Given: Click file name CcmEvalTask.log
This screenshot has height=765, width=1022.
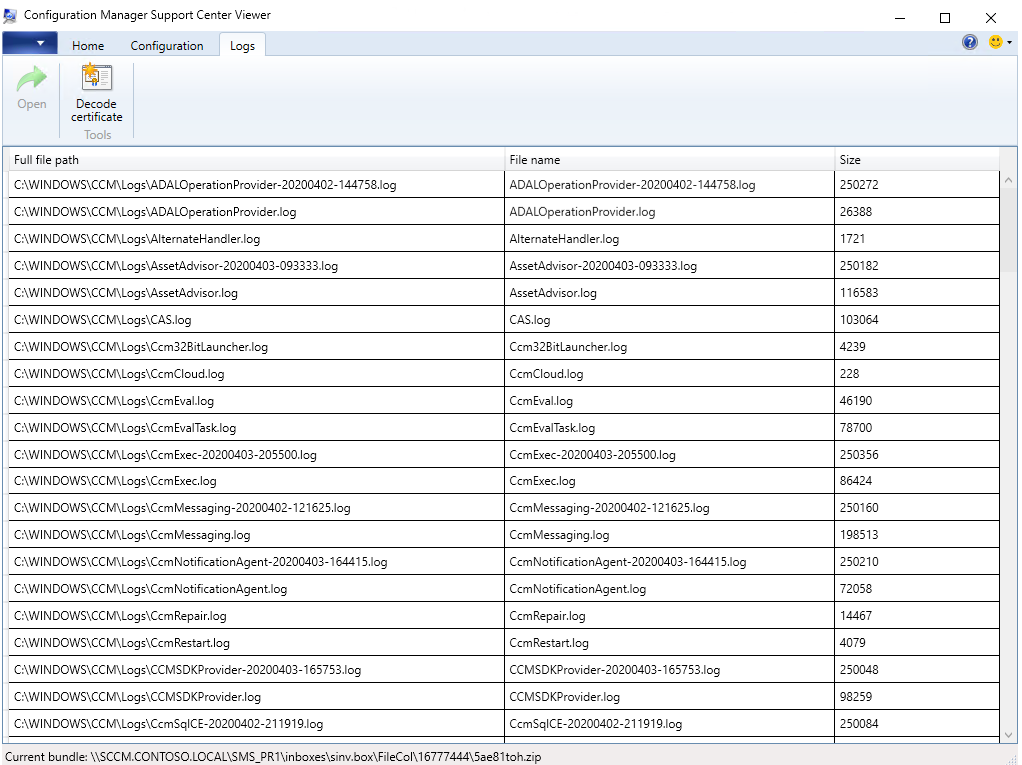Looking at the screenshot, I should coord(553,428).
